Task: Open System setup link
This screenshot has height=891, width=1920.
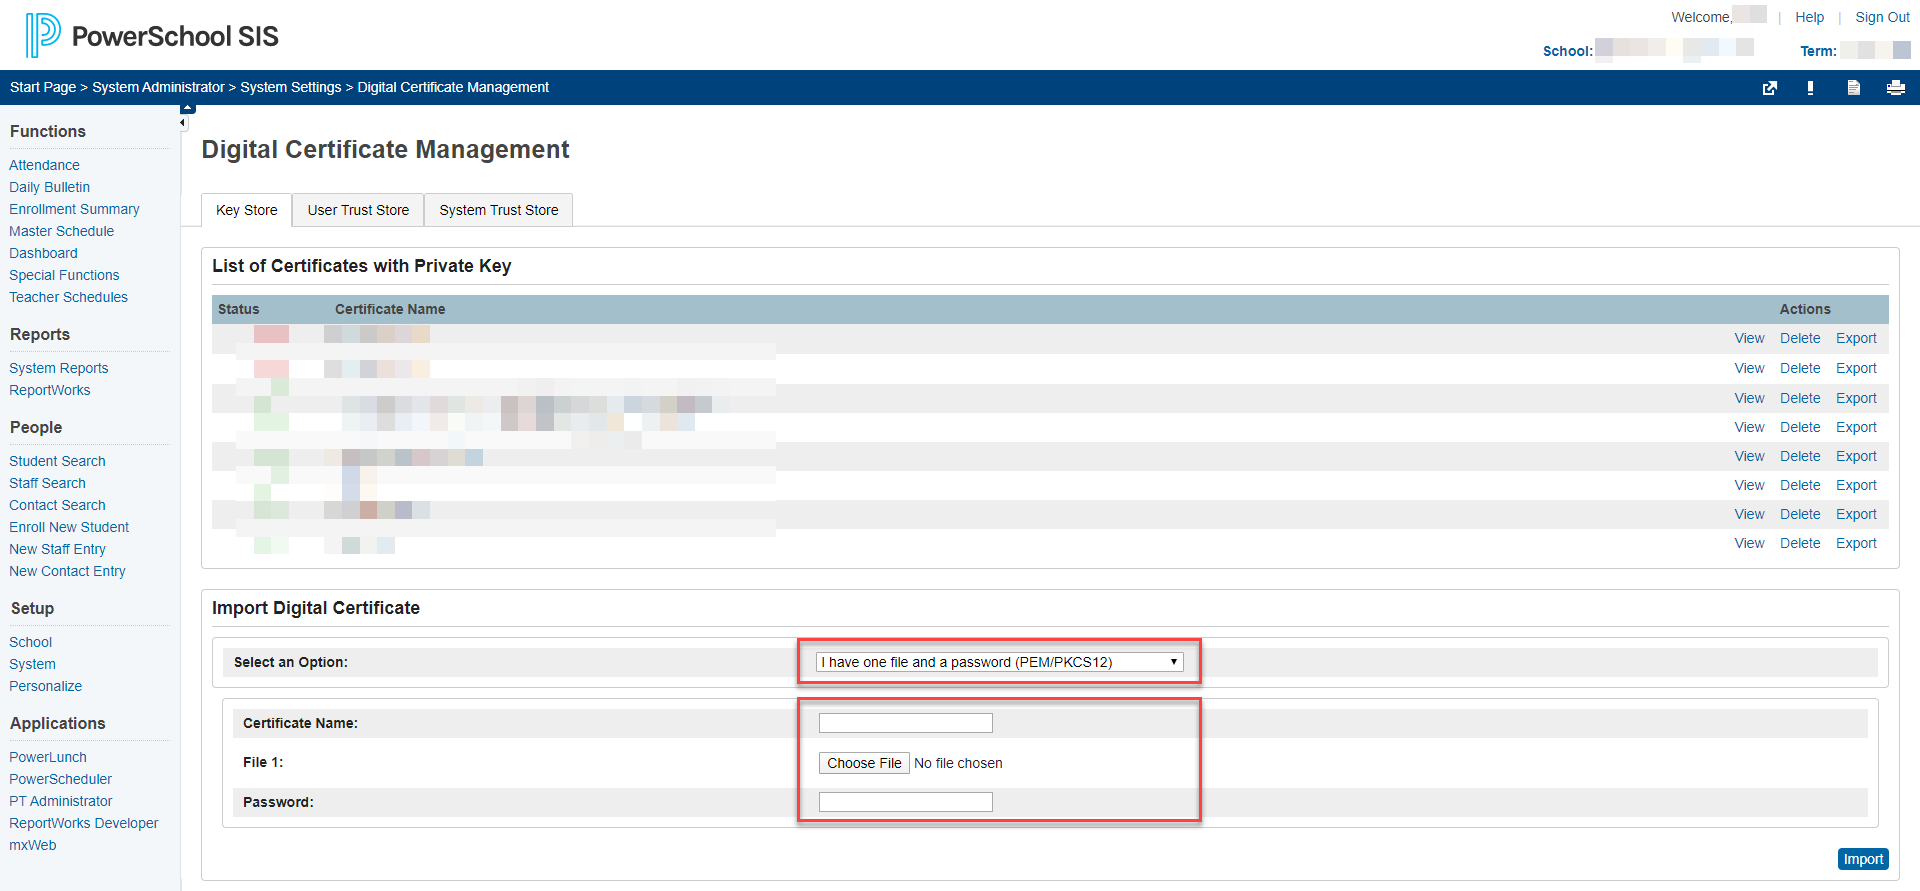Action: pyautogui.click(x=32, y=664)
